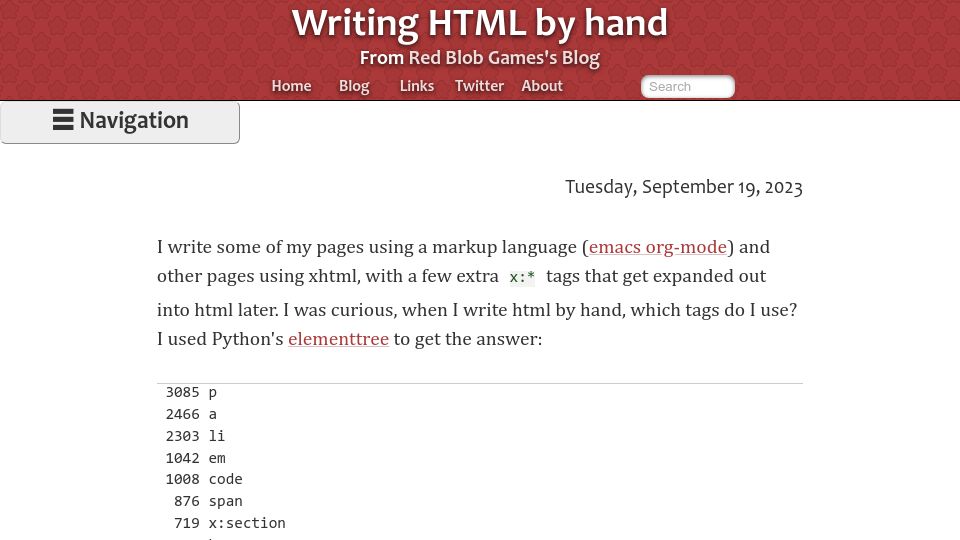
Task: Select the row '2303 li'
Action: [x=195, y=436]
